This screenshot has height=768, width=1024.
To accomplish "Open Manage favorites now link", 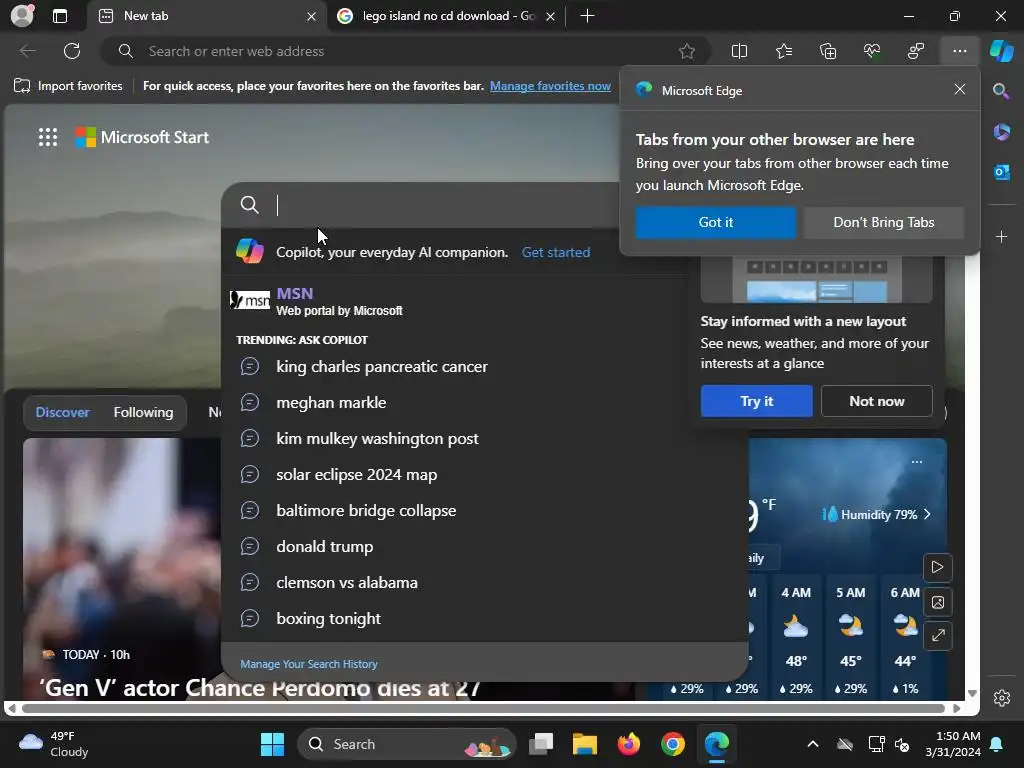I will pyautogui.click(x=550, y=86).
